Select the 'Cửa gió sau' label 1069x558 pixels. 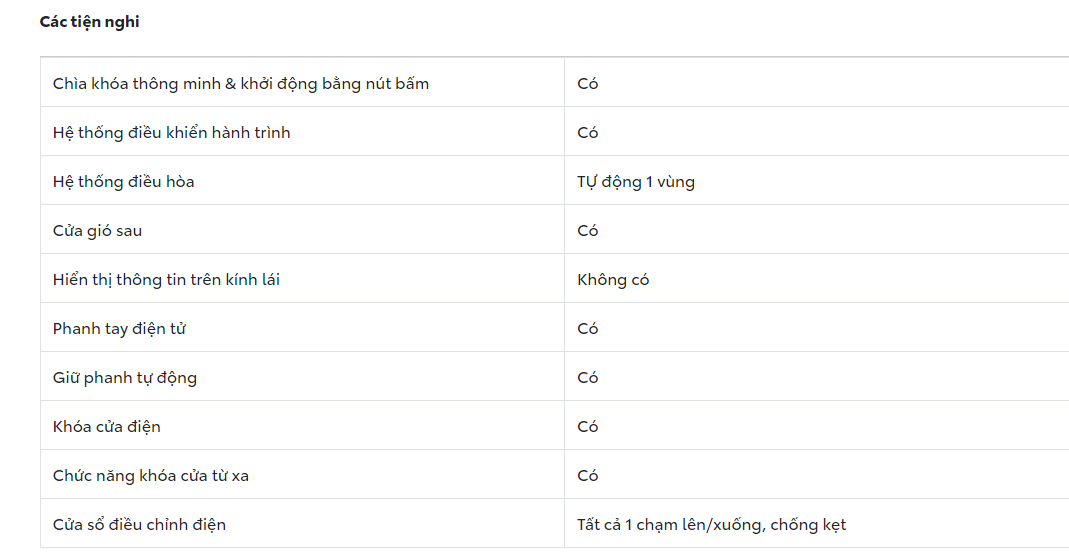tap(98, 231)
